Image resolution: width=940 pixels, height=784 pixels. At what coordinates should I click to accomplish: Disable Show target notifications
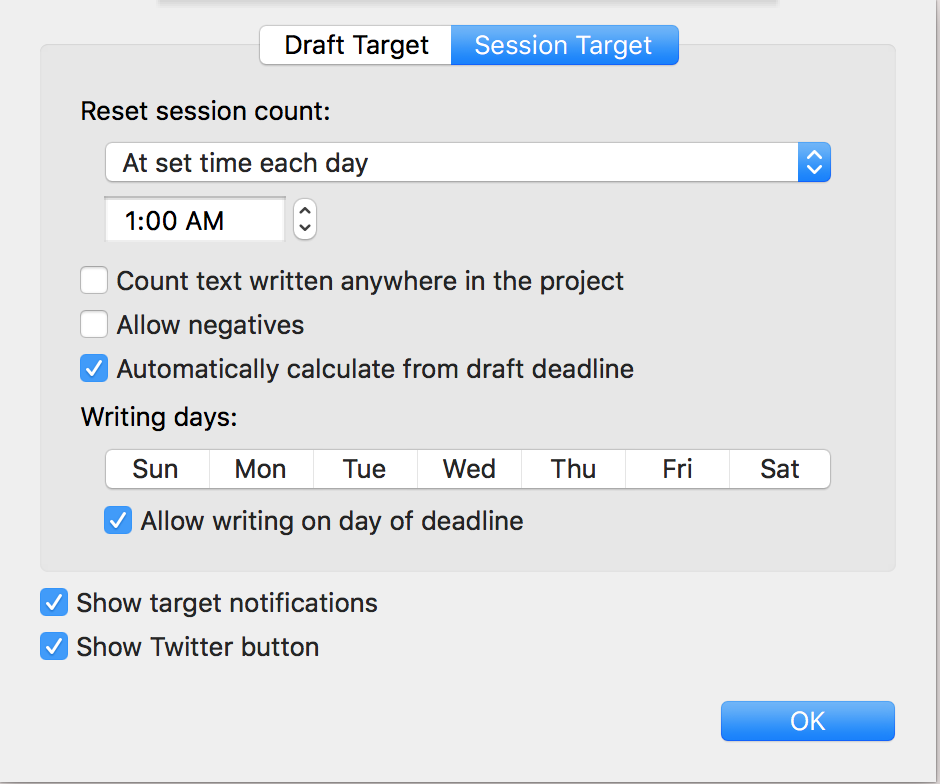pos(54,603)
